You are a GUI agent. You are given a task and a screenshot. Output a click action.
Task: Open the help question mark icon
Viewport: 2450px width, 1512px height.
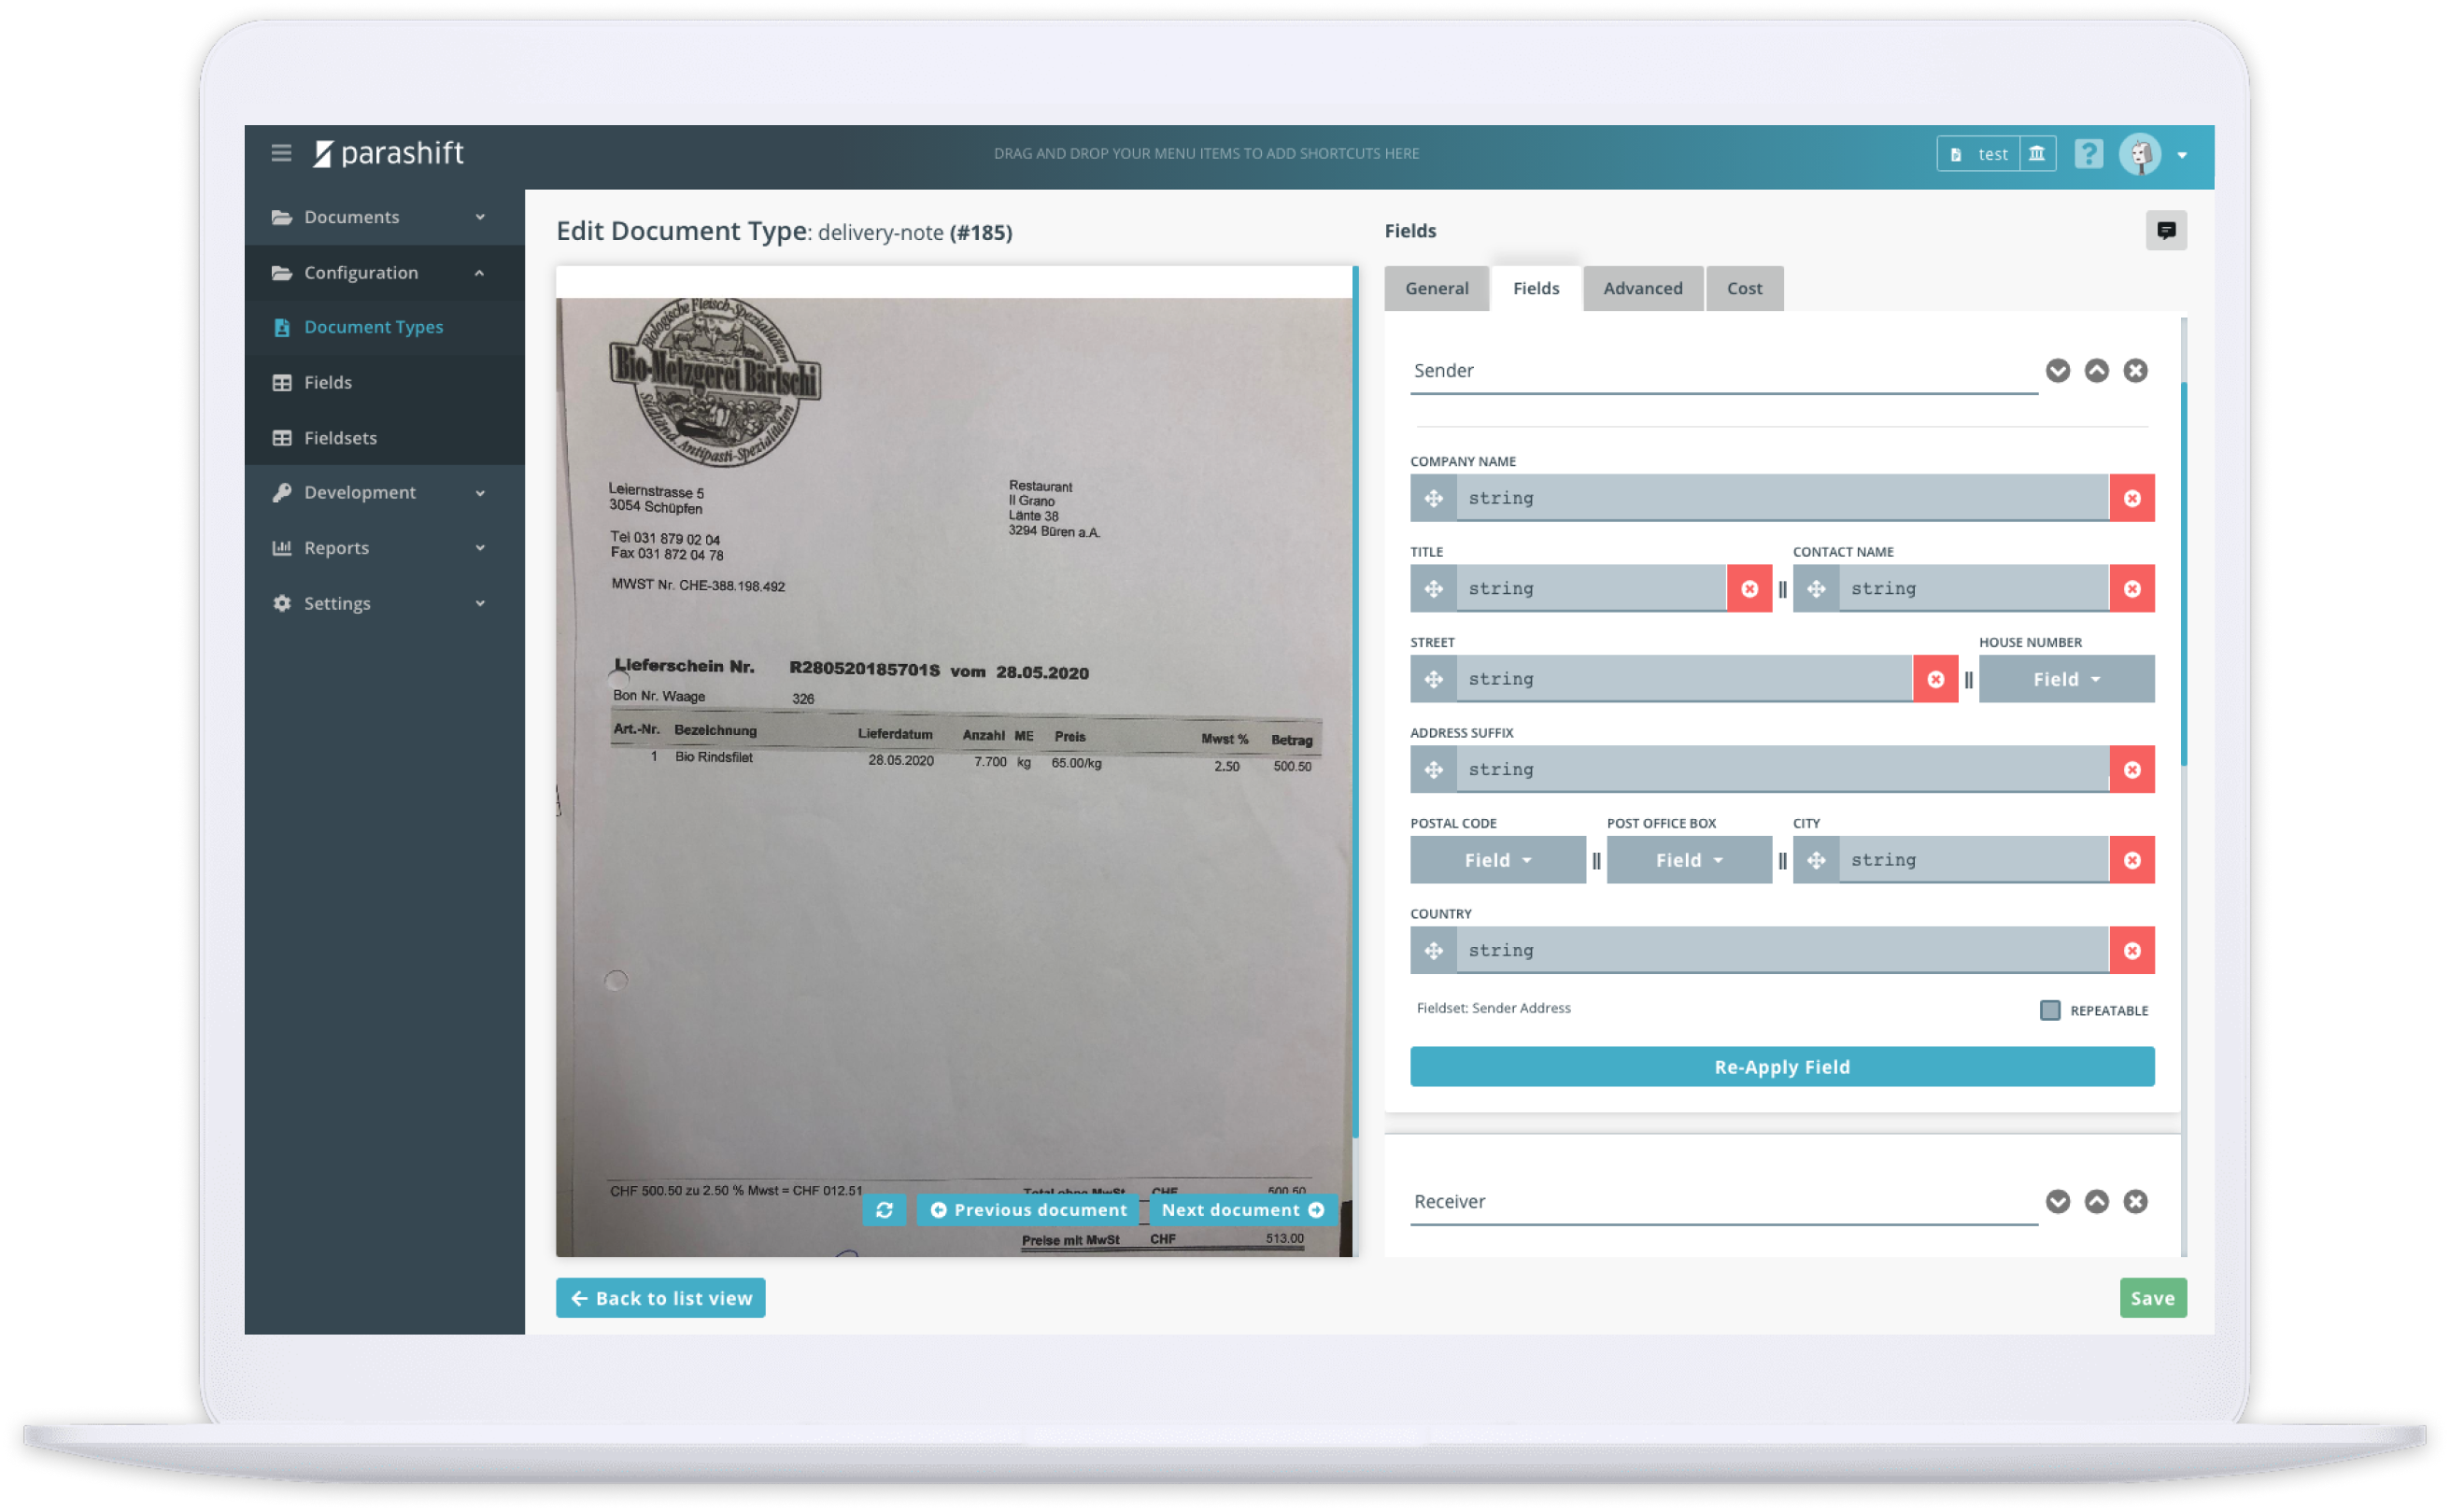pyautogui.click(x=2088, y=153)
